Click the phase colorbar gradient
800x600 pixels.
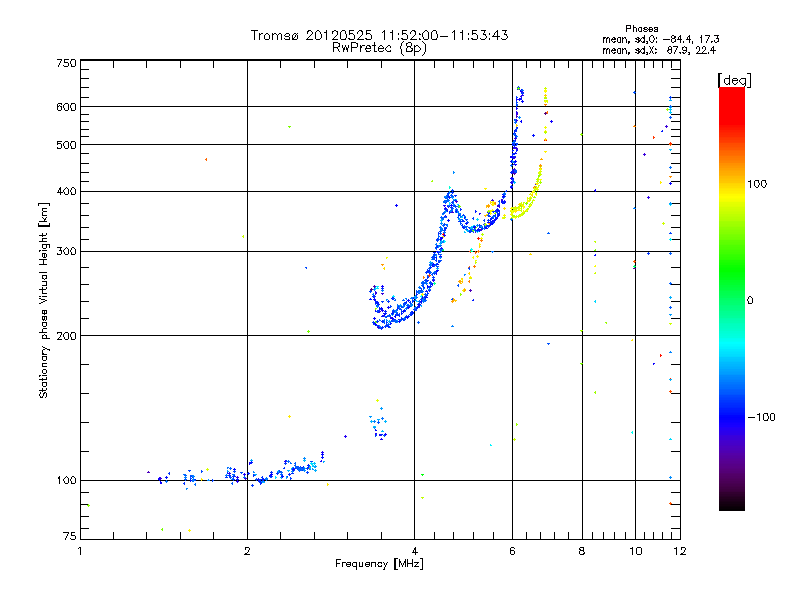pos(732,299)
